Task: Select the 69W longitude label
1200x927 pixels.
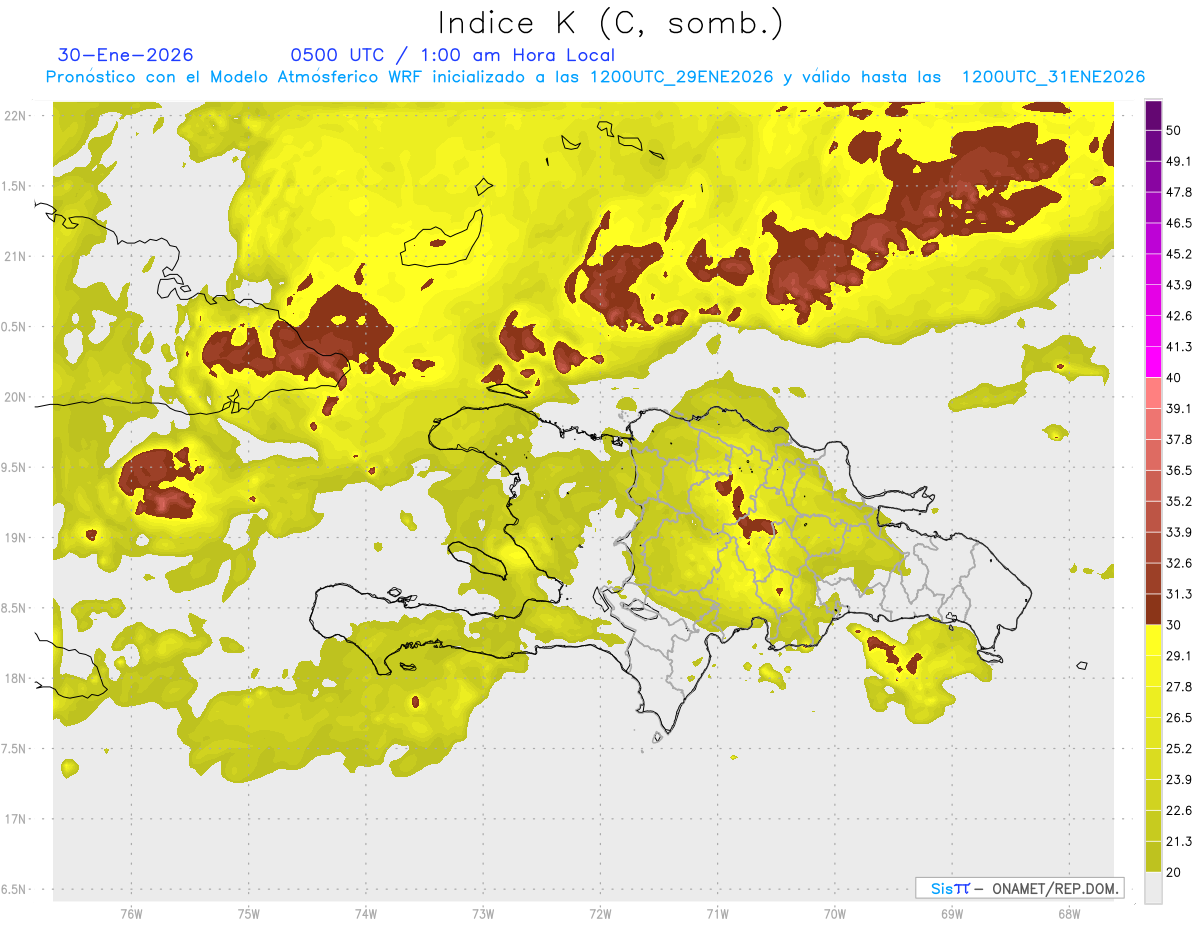Action: (952, 913)
